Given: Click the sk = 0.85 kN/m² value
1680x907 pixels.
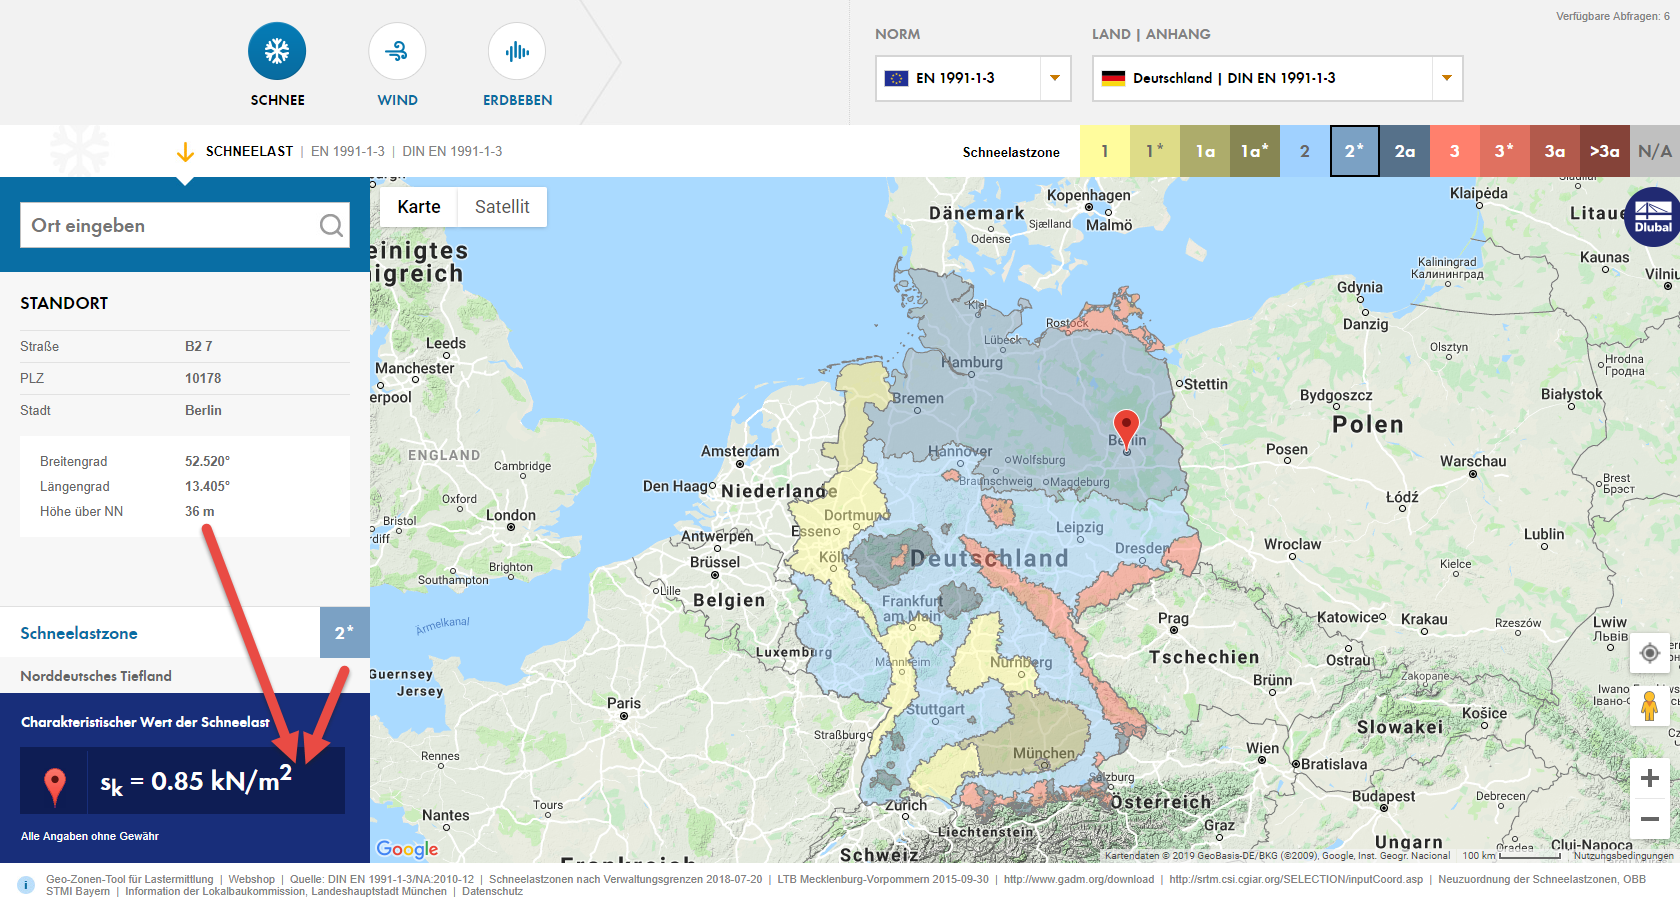Looking at the screenshot, I should (x=196, y=780).
